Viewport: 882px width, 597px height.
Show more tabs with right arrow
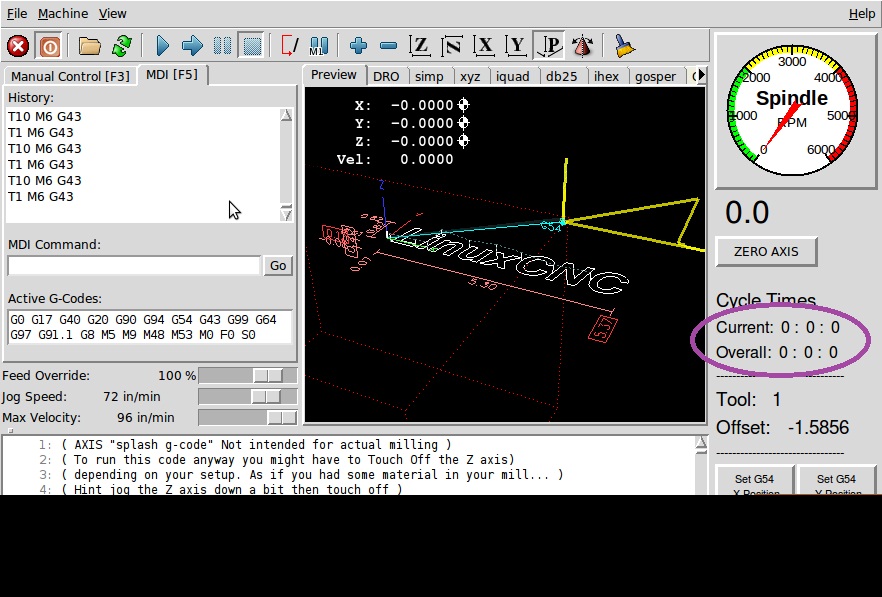[700, 75]
